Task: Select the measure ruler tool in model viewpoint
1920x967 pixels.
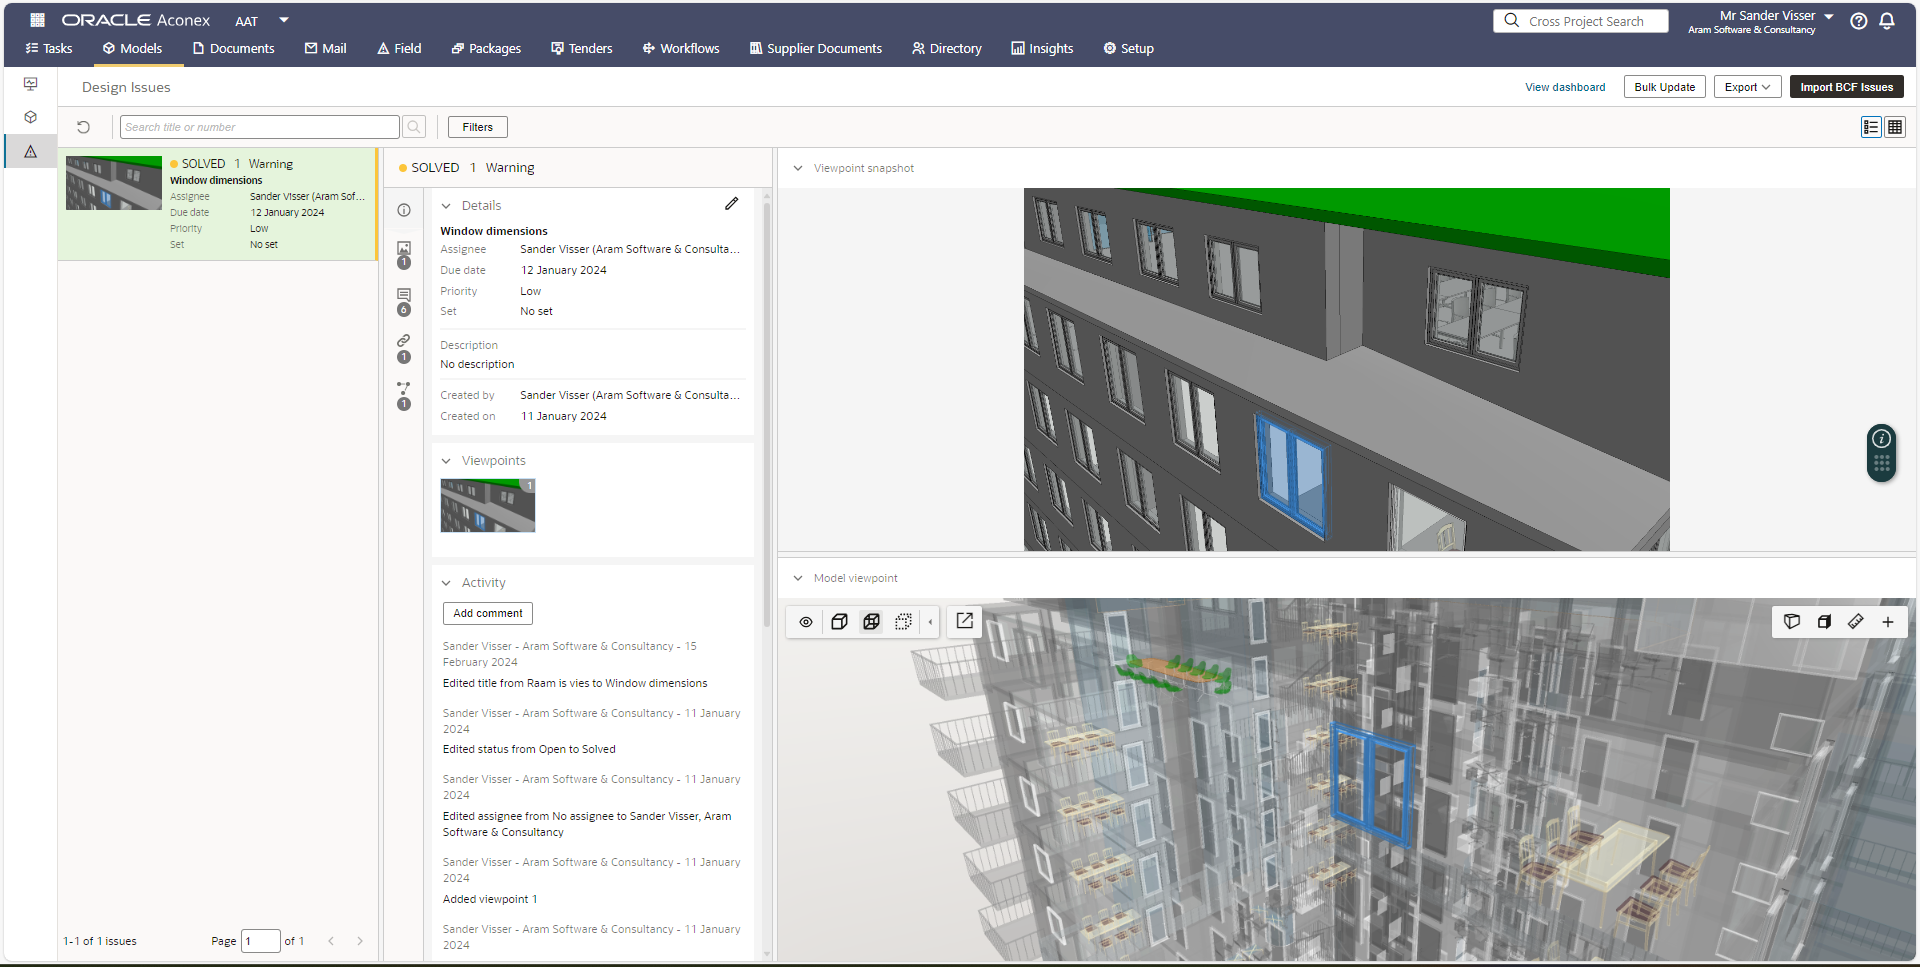Action: click(x=1856, y=621)
